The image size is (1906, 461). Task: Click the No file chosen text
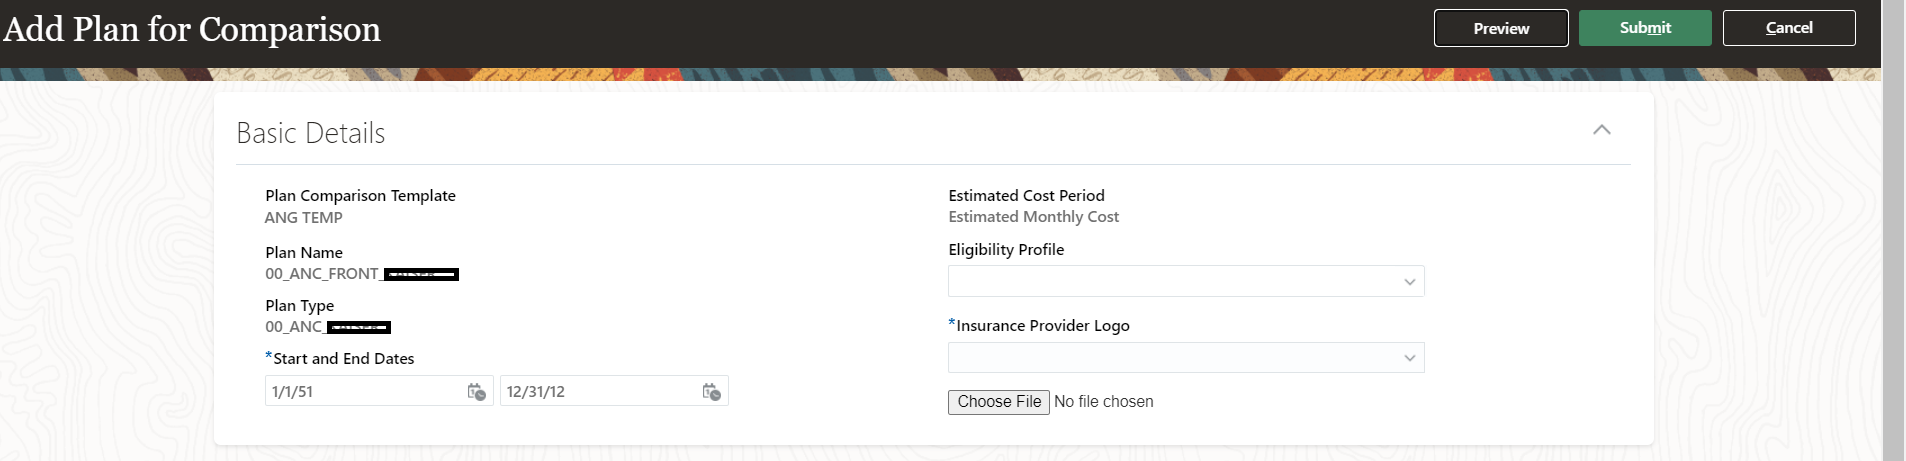(x=1103, y=402)
